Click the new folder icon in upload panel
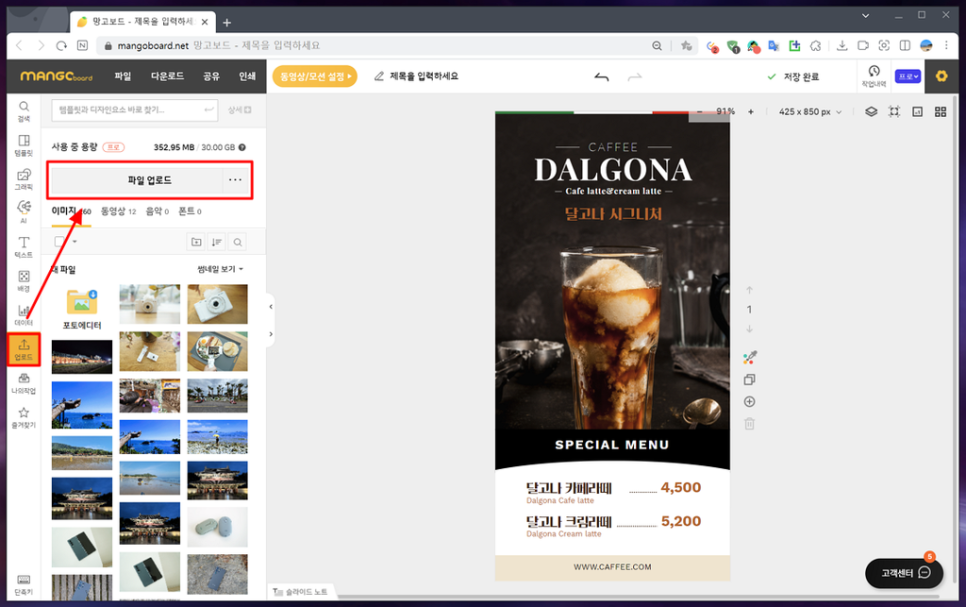The image size is (966, 607). tap(196, 242)
